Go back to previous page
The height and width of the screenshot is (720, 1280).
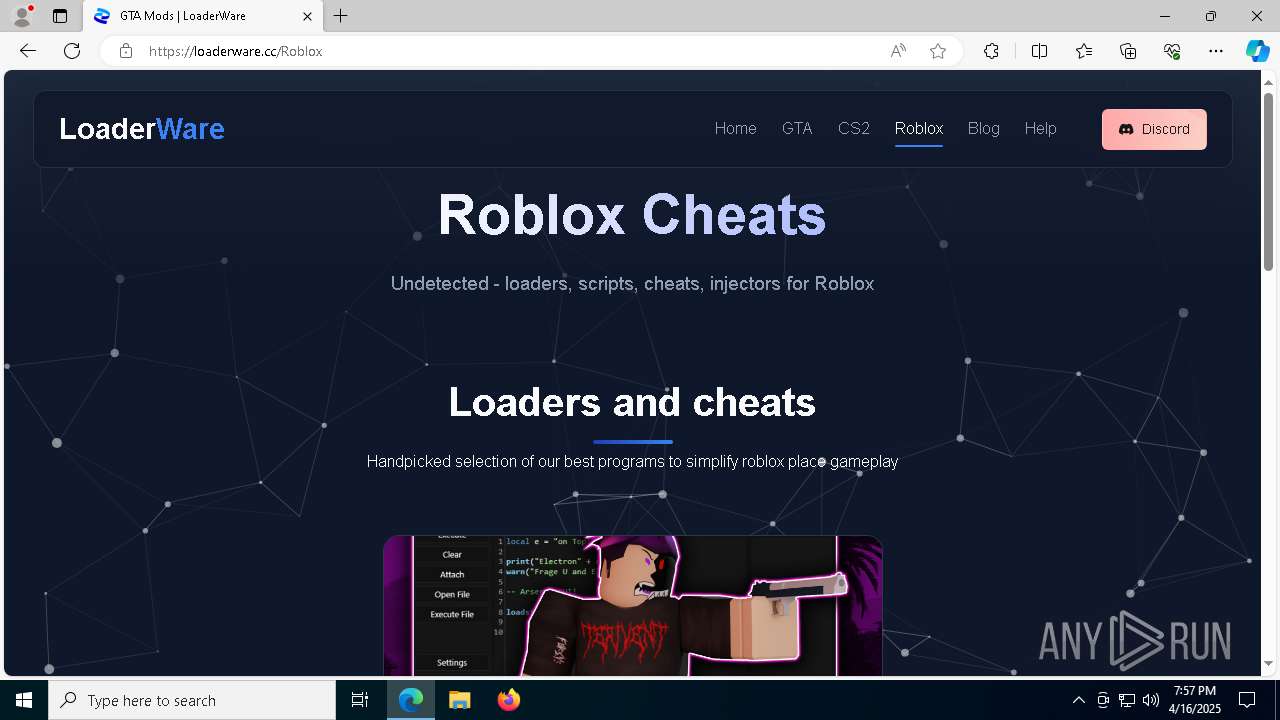pyautogui.click(x=28, y=51)
